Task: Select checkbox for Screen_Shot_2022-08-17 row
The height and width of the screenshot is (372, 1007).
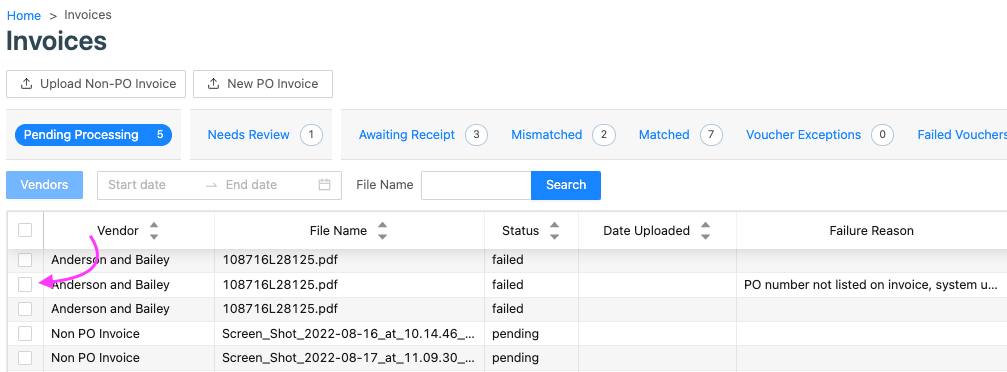Action: click(x=25, y=358)
